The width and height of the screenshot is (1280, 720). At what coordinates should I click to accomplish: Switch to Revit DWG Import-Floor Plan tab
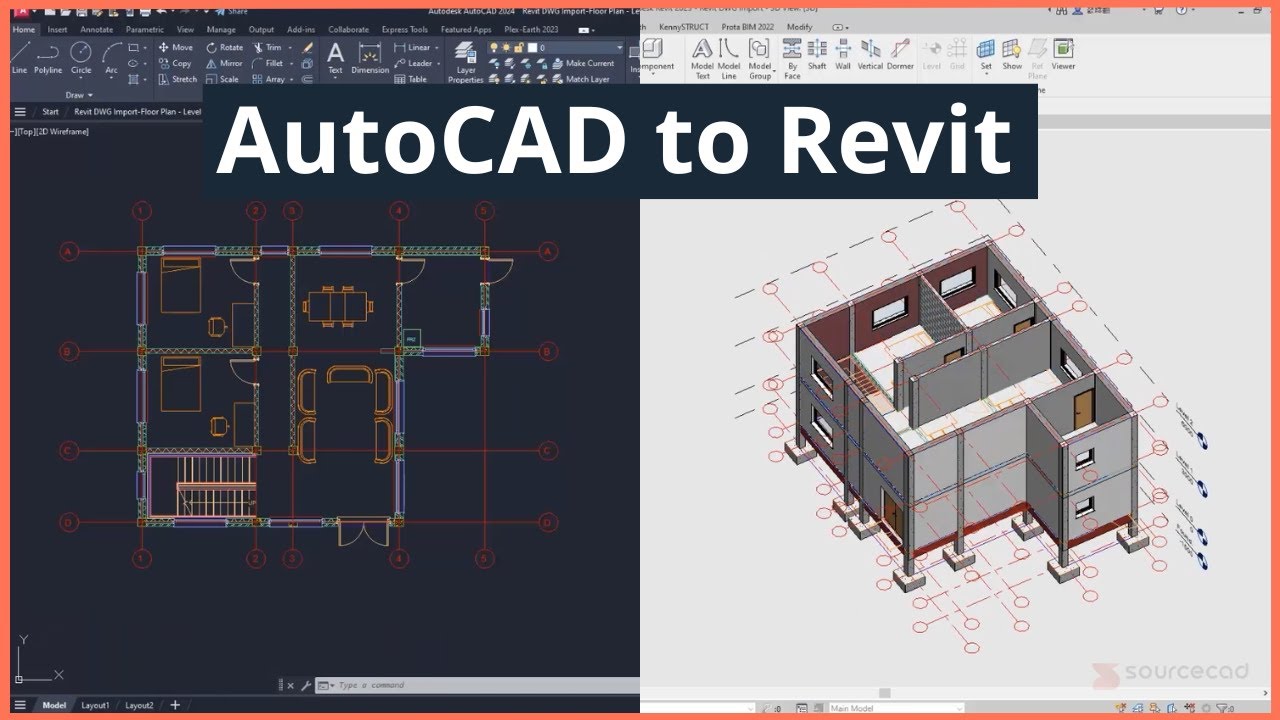[x=136, y=112]
